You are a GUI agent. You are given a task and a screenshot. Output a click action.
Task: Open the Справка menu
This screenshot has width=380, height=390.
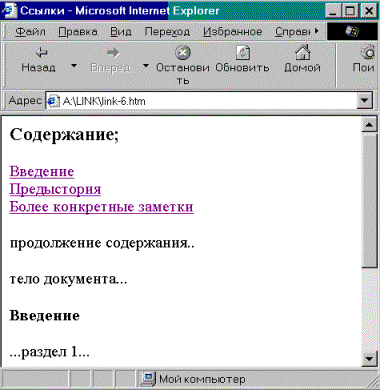[293, 32]
